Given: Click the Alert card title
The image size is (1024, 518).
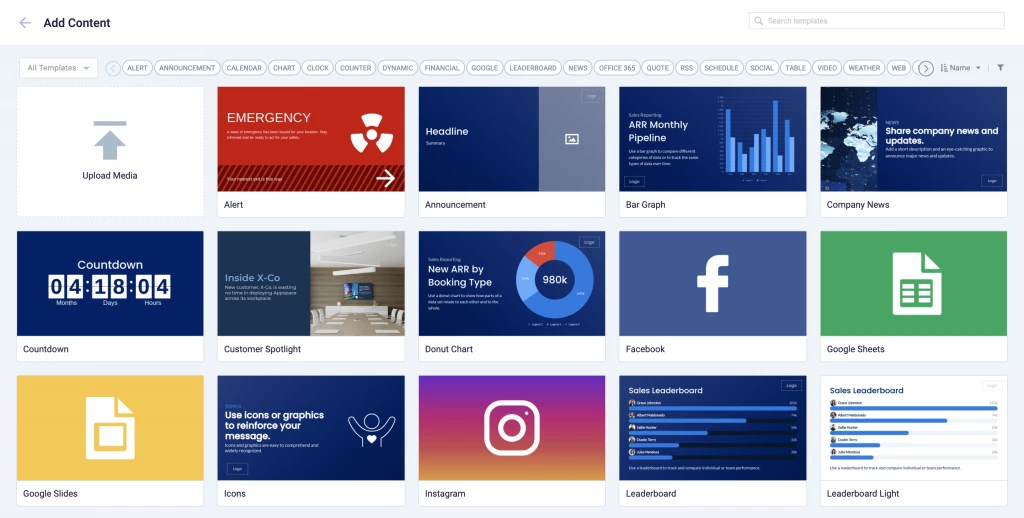Looking at the screenshot, I should click(x=233, y=204).
